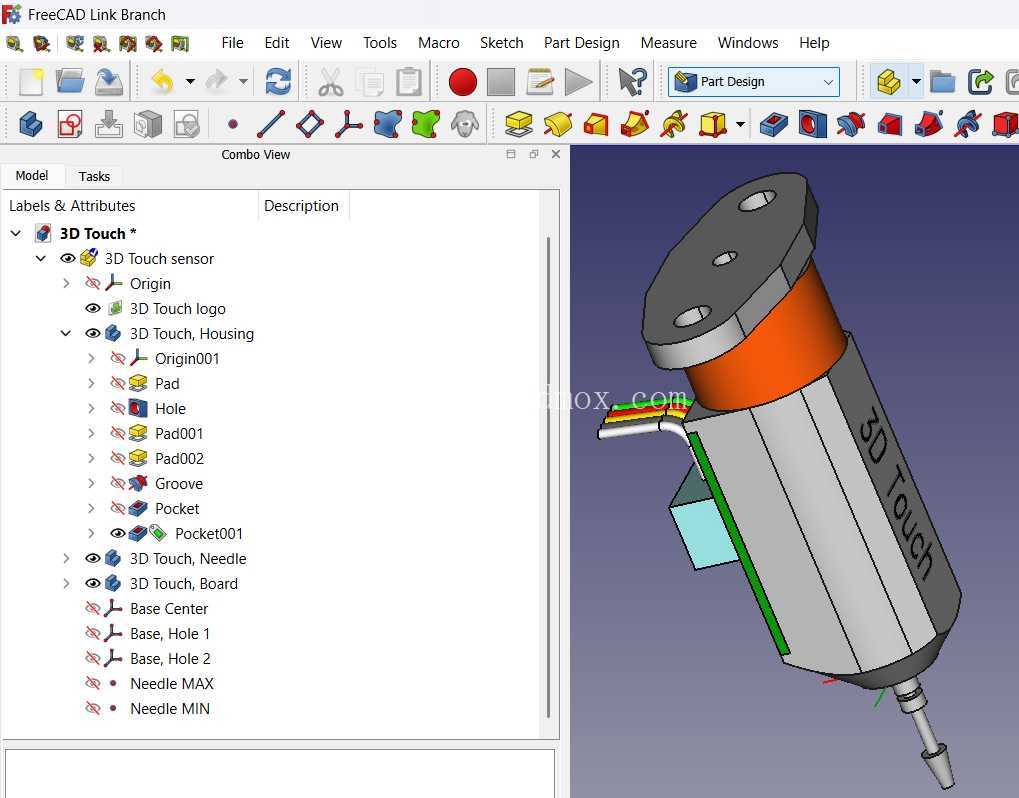Collapse the 3D Touch document tree

click(16, 233)
